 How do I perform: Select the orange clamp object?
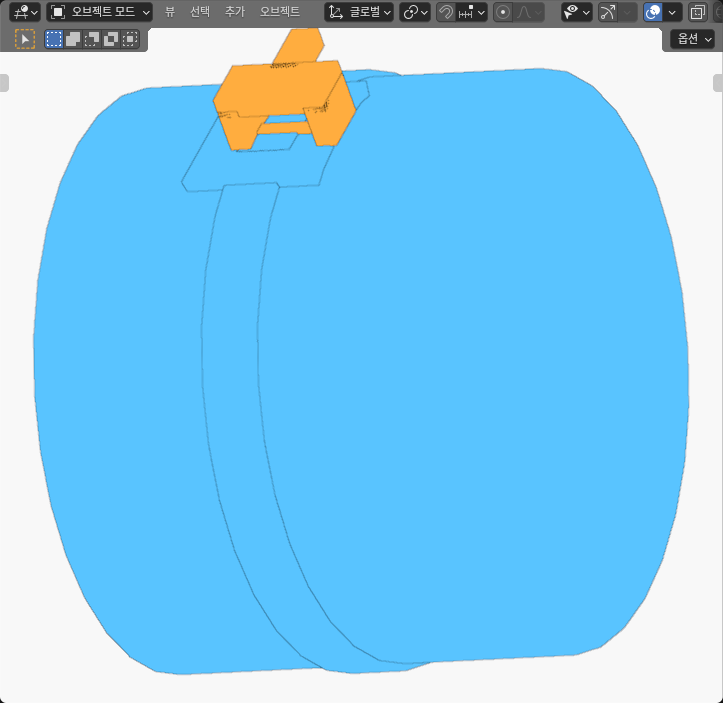tap(281, 88)
